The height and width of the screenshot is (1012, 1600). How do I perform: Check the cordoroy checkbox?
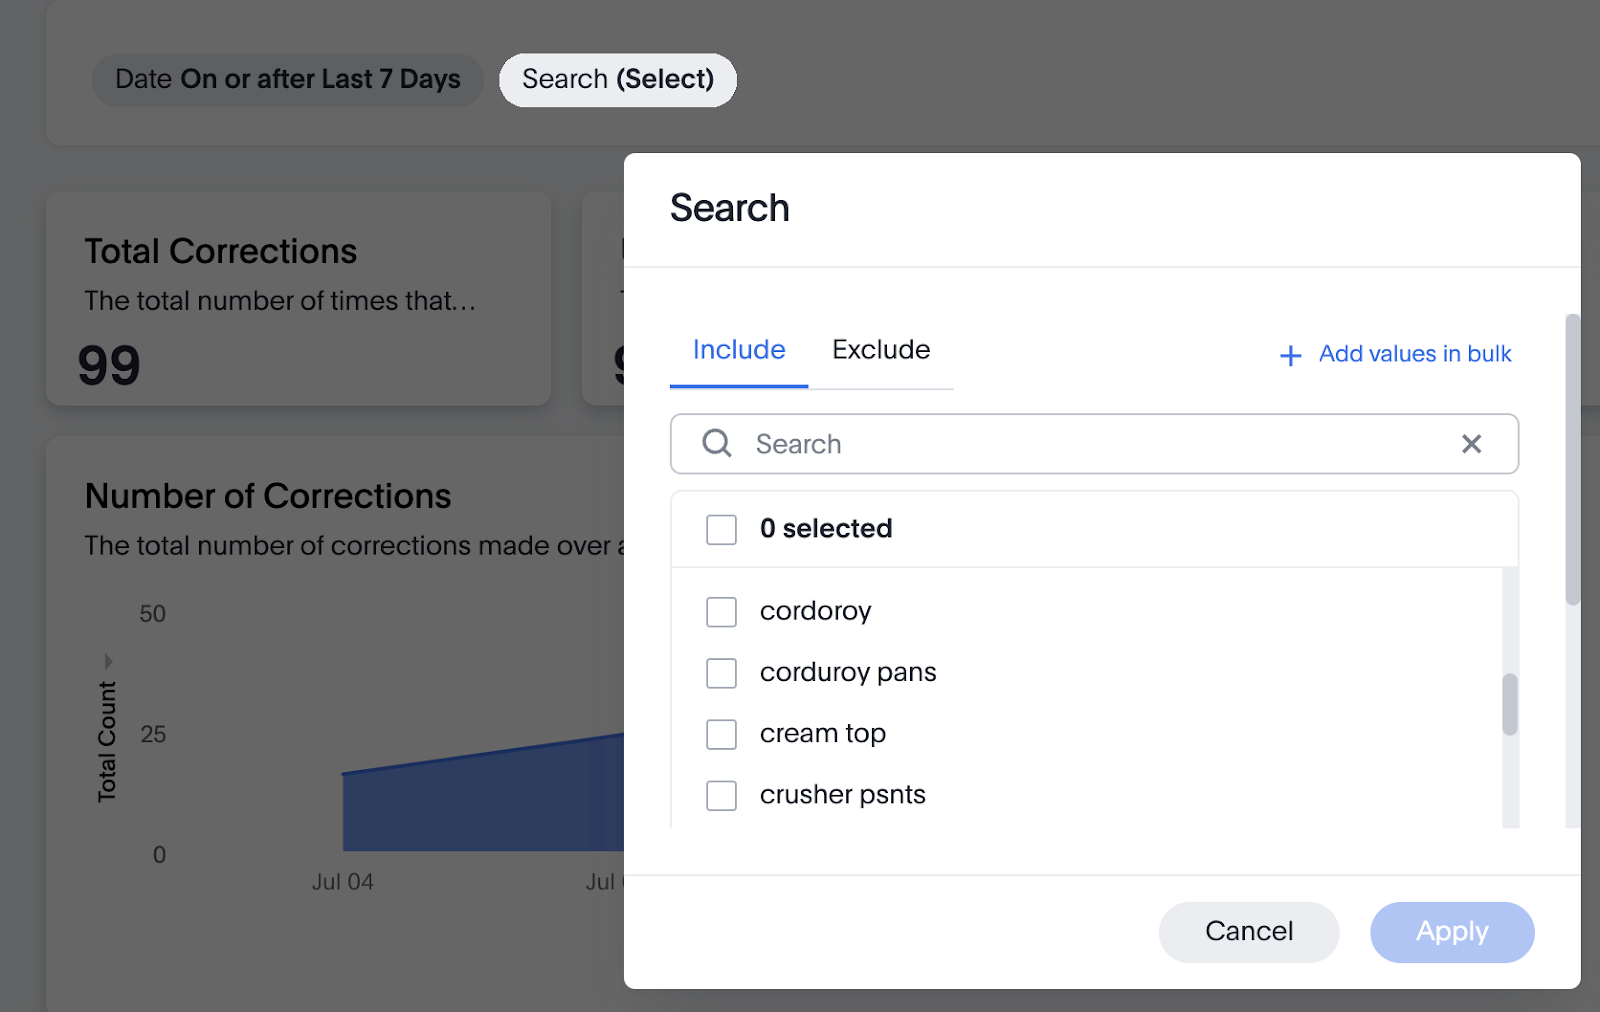coord(721,611)
